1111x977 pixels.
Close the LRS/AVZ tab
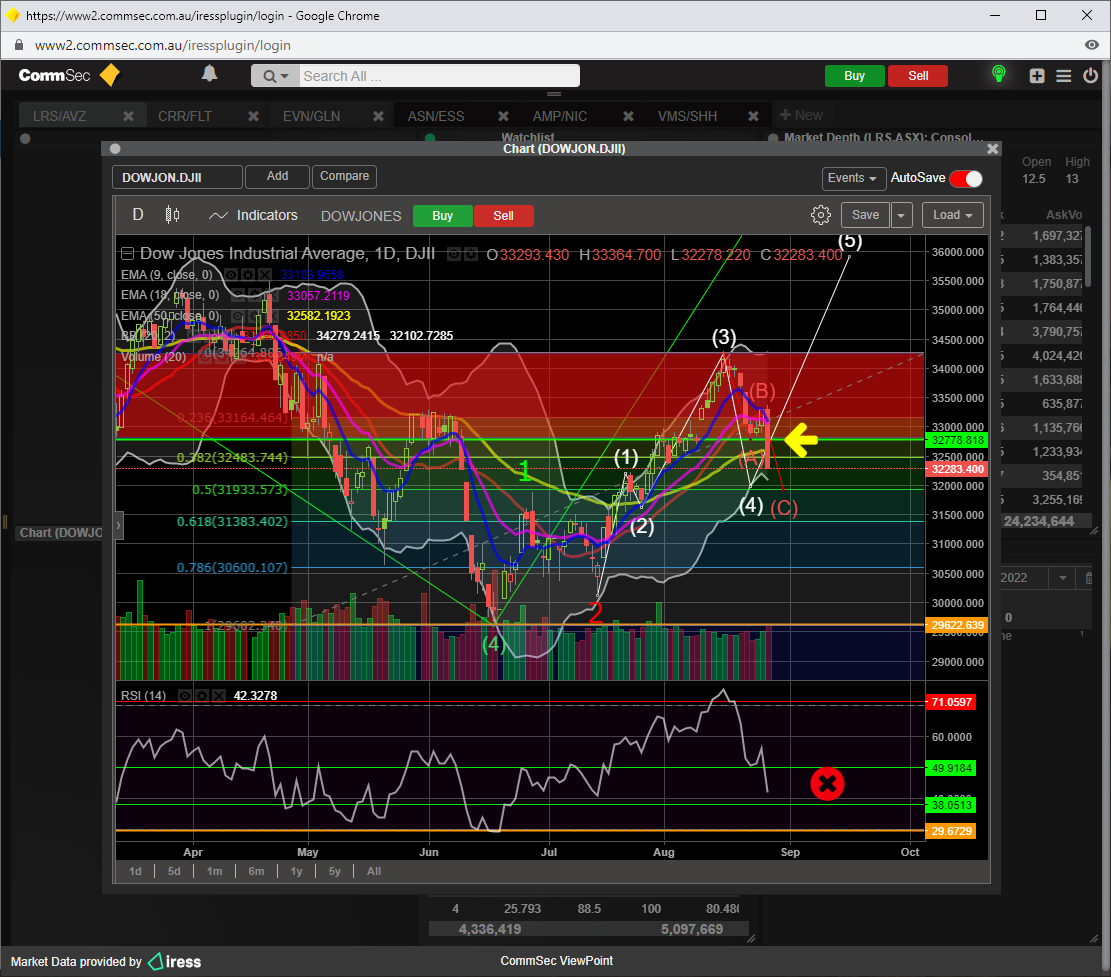point(128,116)
